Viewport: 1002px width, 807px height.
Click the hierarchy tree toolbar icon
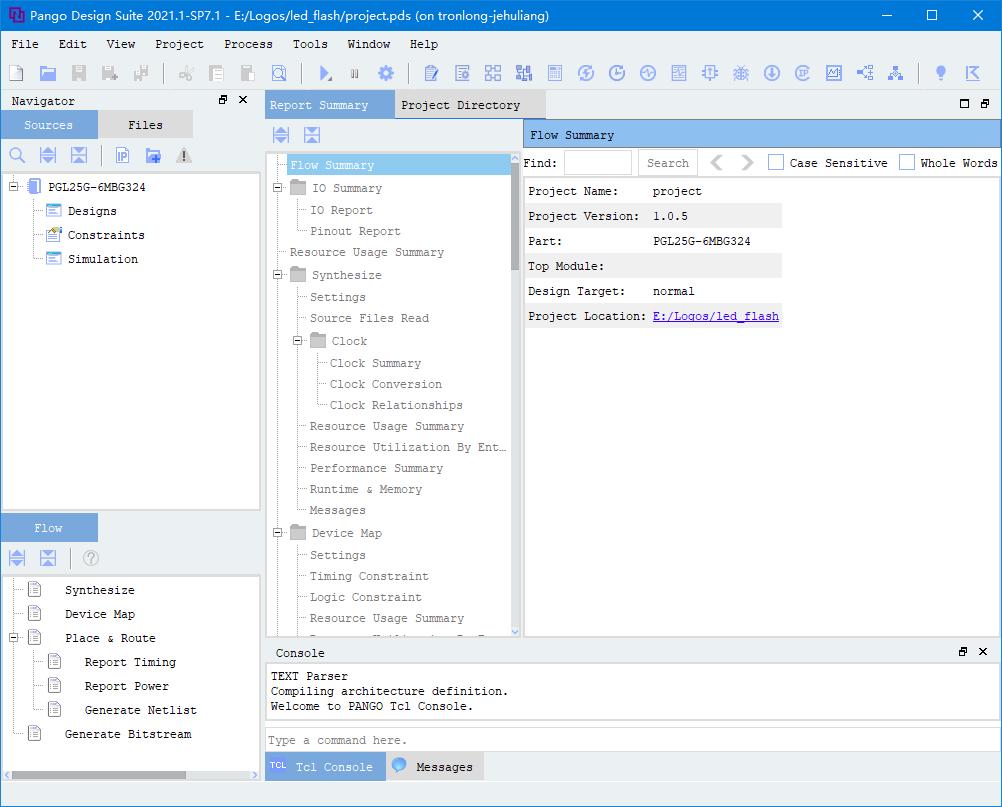pos(896,73)
